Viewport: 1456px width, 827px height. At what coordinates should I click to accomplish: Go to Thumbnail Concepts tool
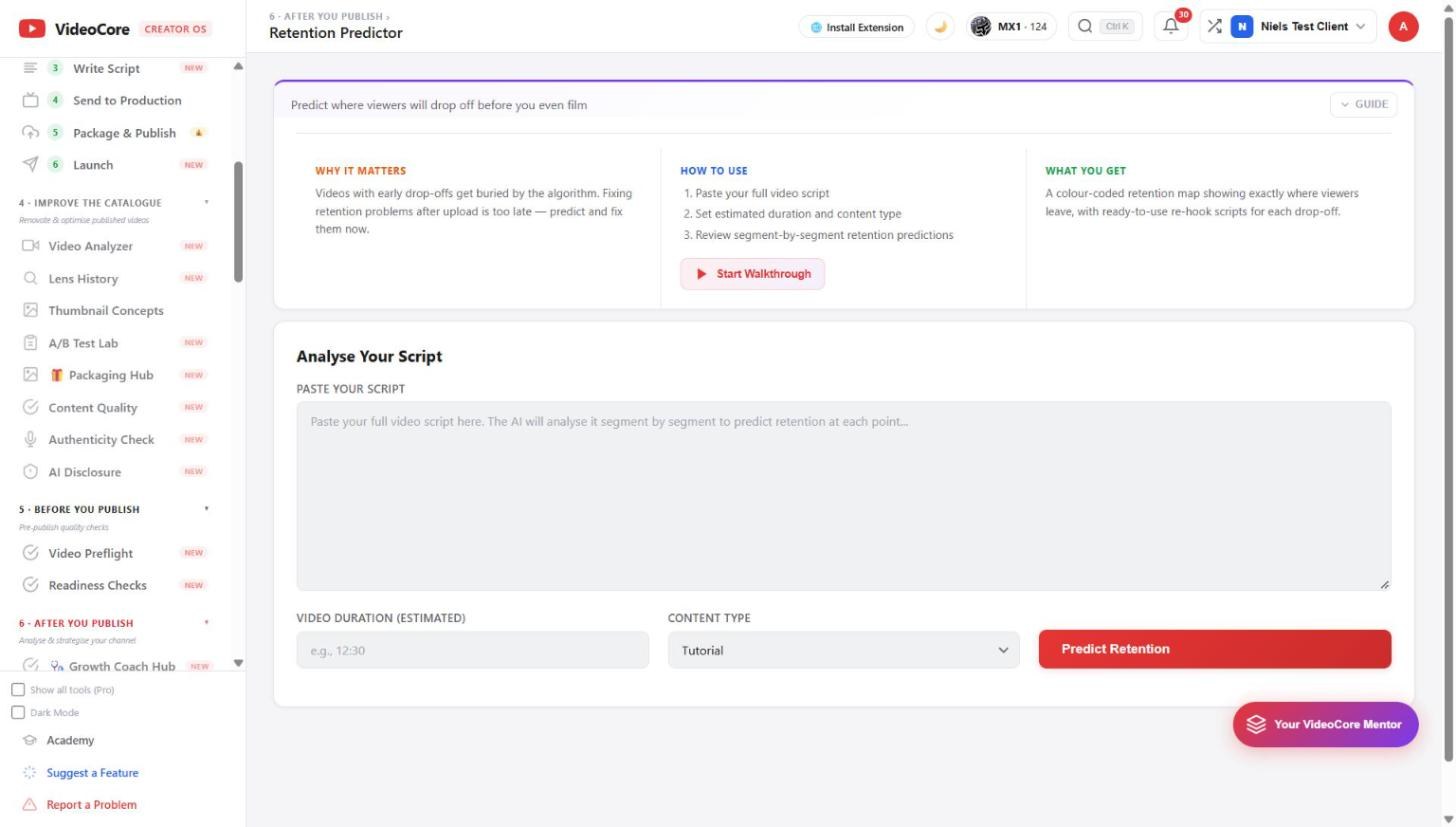point(113,310)
